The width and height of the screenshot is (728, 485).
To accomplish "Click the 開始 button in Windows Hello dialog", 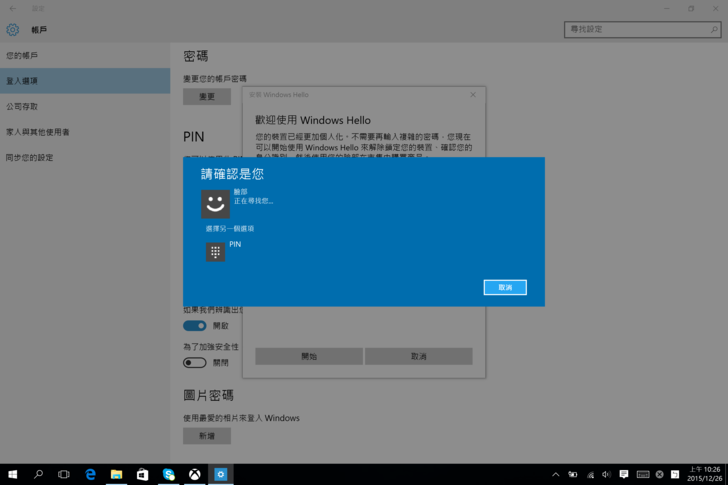I will (x=309, y=356).
